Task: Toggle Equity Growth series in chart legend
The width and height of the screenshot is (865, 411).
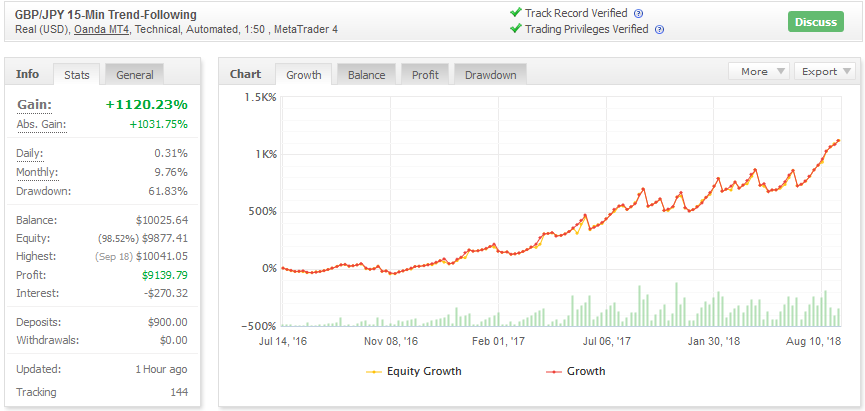Action: 414,371
